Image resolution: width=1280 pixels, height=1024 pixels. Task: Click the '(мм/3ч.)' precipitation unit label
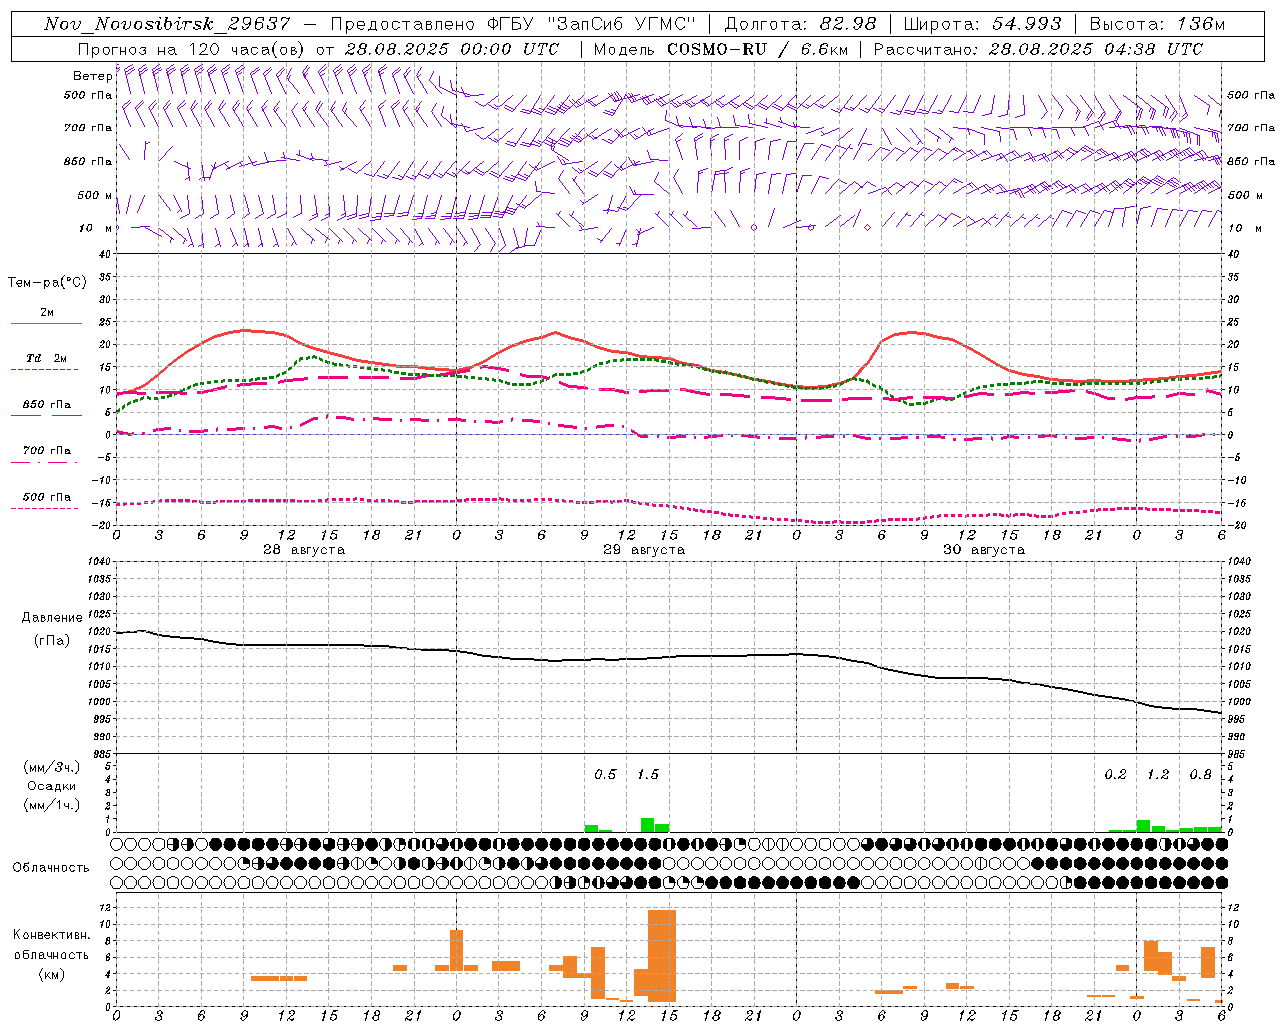pyautogui.click(x=52, y=767)
